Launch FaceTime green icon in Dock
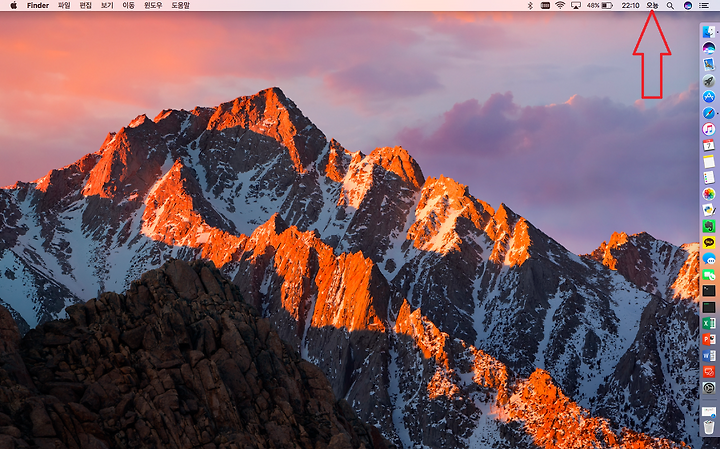 coord(709,275)
